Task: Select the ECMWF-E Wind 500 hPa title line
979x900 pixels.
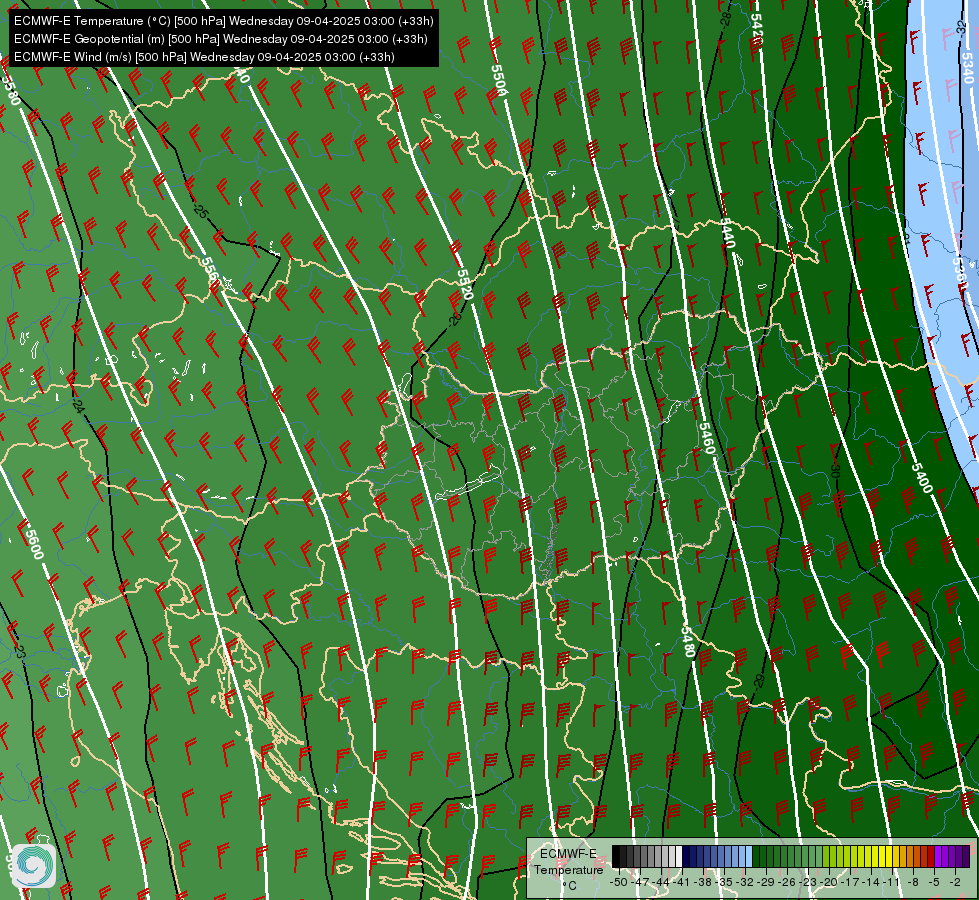Action: [x=204, y=57]
